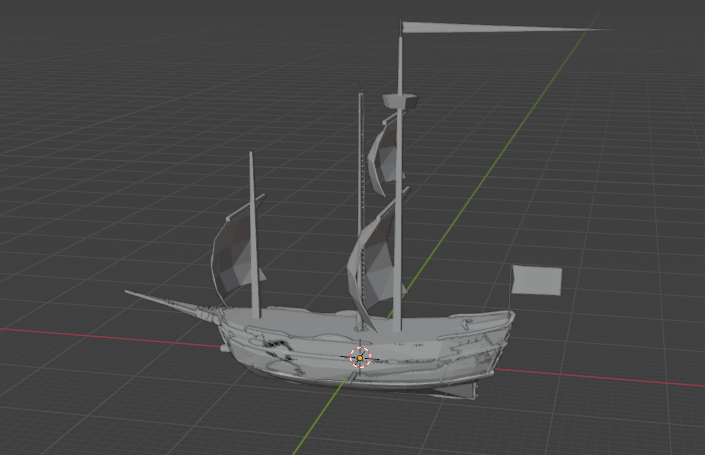Select the bowsprit at the ship's bow
Viewport: 705px width, 455px height.
point(165,301)
